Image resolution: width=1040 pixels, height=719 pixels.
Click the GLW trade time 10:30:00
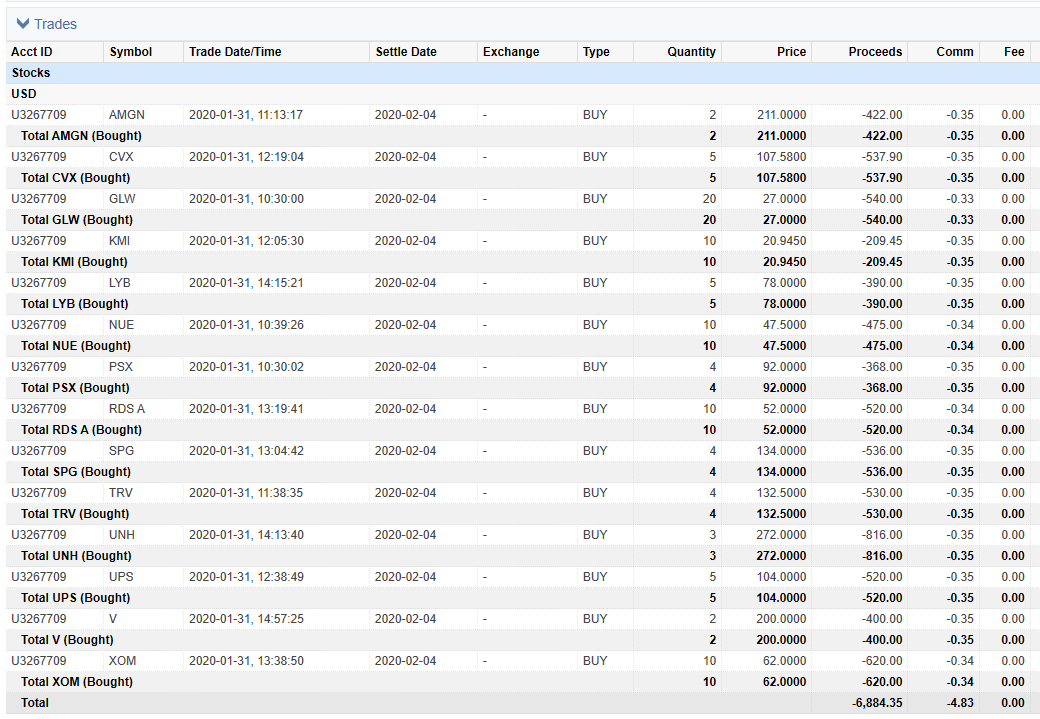click(x=280, y=199)
